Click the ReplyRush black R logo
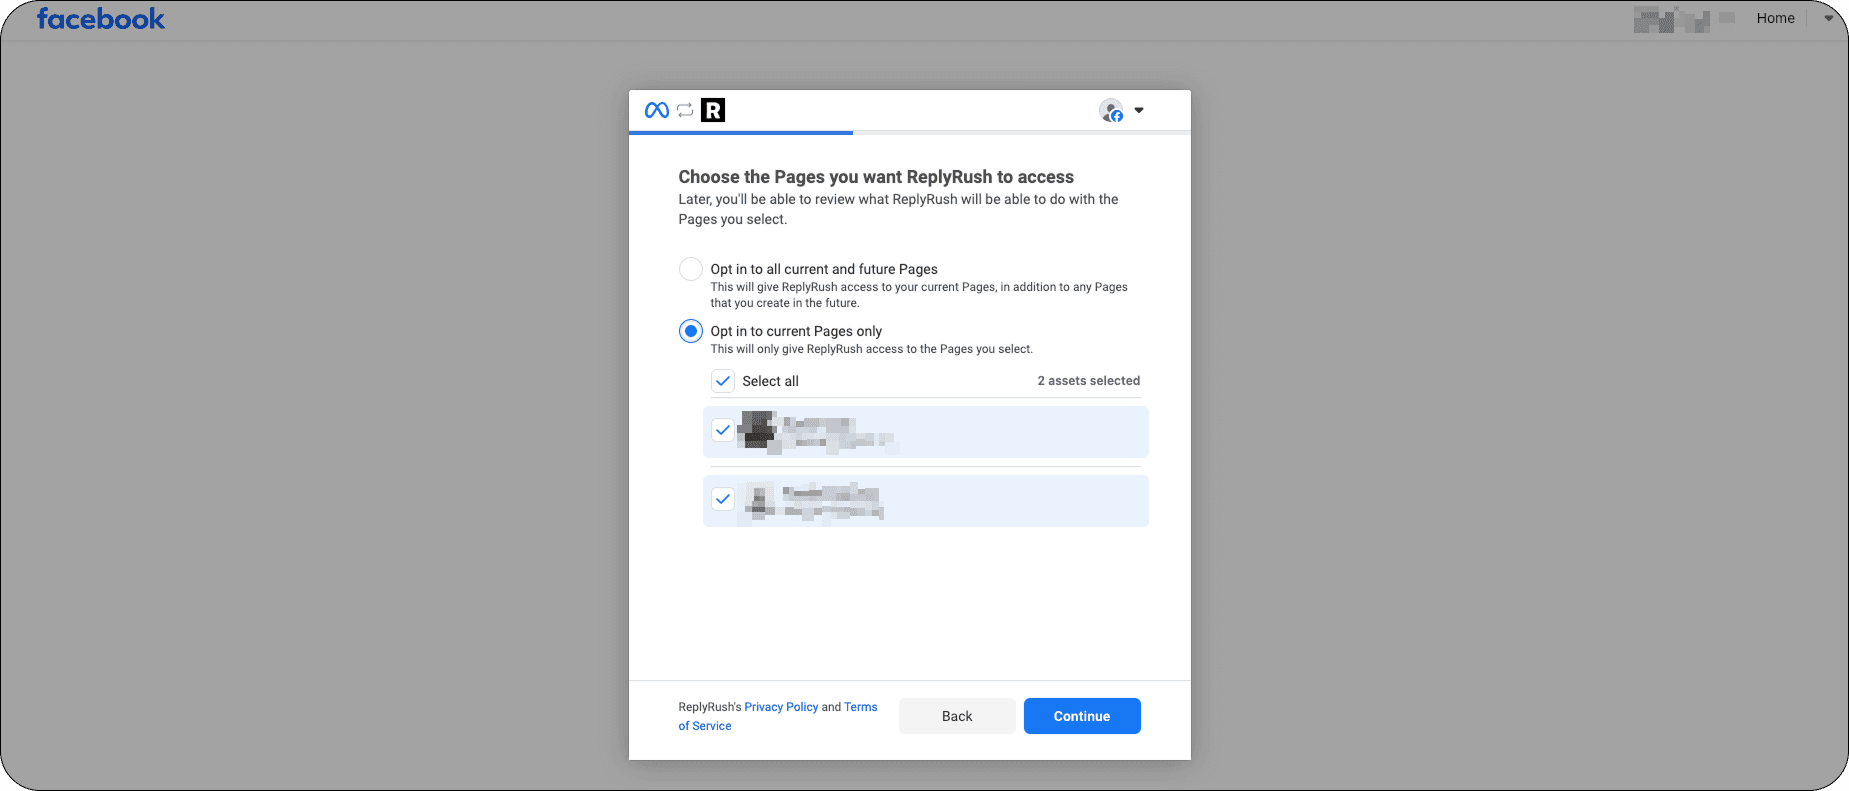1849x791 pixels. pyautogui.click(x=713, y=110)
